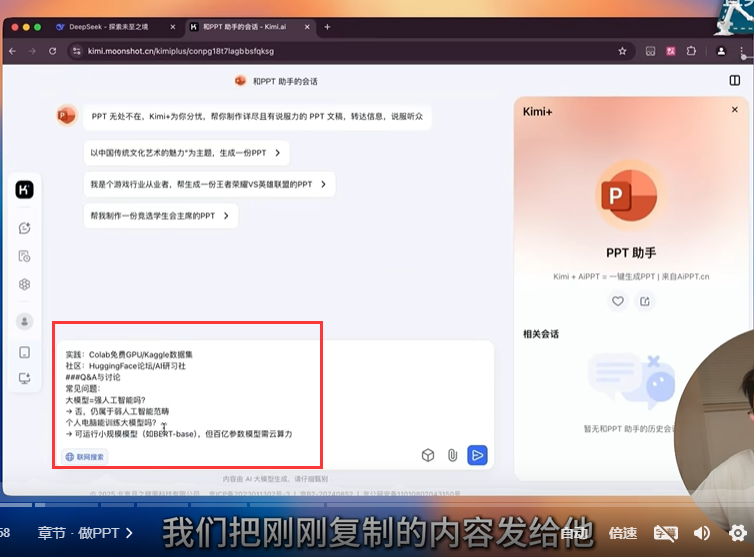Go back in browser history
Screen dimensions: 754x557
(x=13, y=51)
